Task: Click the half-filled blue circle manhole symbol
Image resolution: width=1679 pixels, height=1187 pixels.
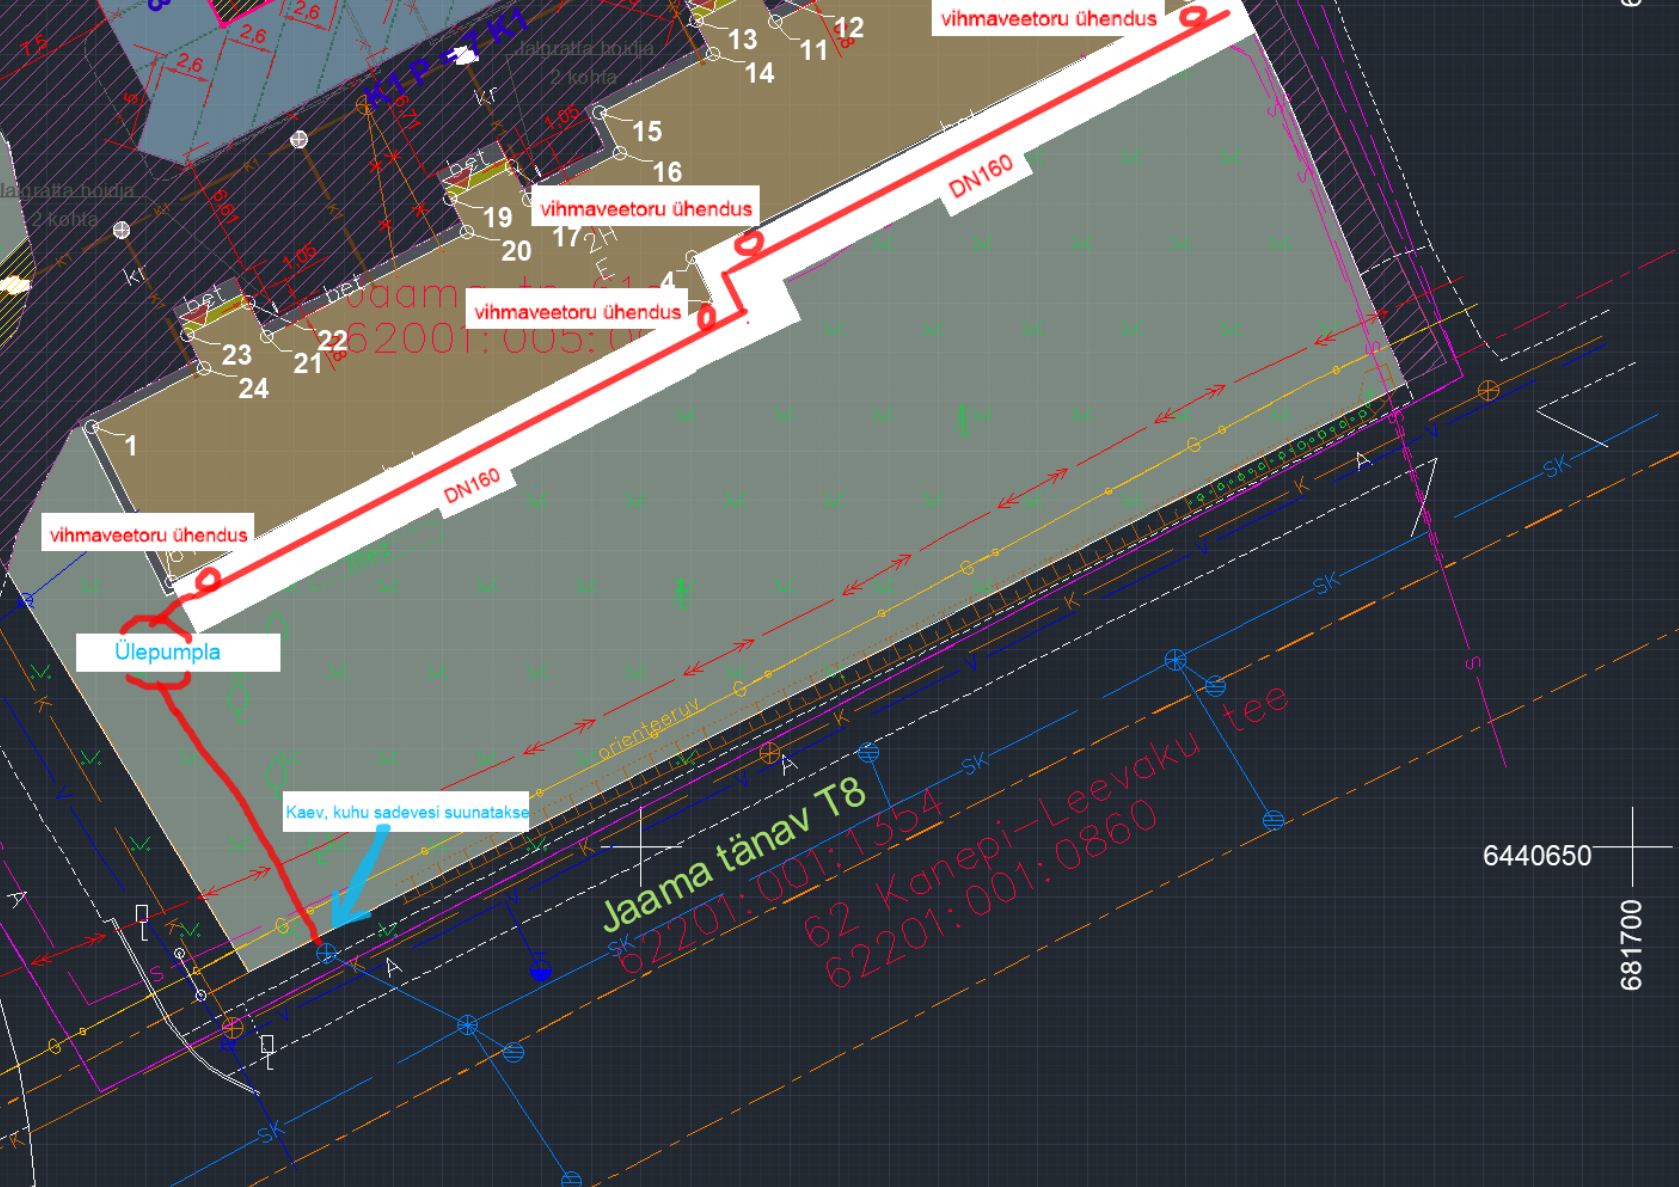Action: (541, 969)
